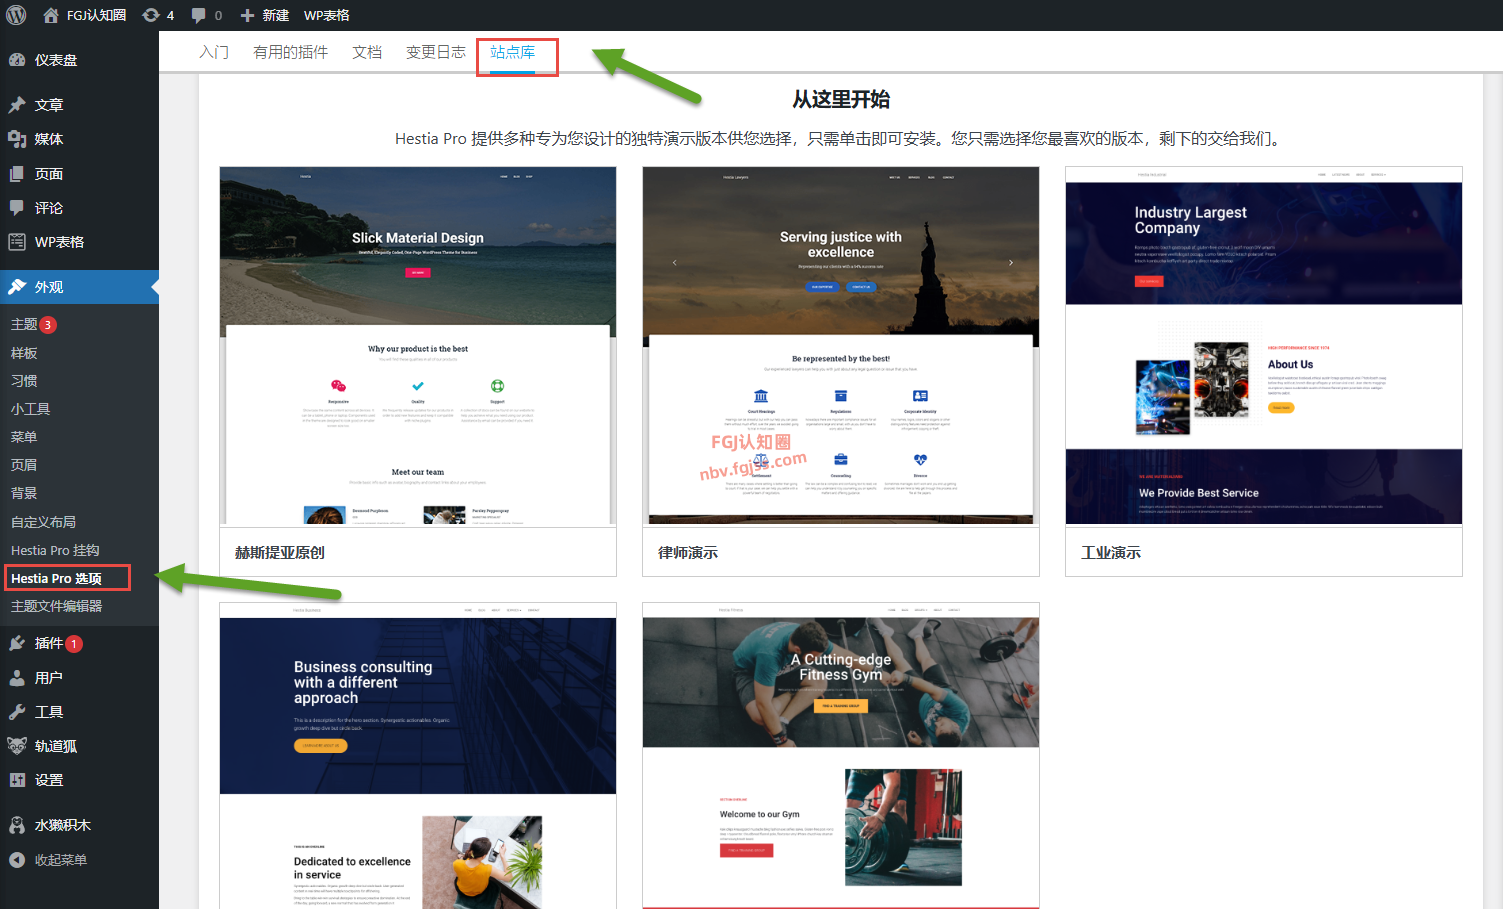Viewport: 1503px width, 909px height.
Task: Open the 背景 submenu item
Action: pyautogui.click(x=24, y=493)
